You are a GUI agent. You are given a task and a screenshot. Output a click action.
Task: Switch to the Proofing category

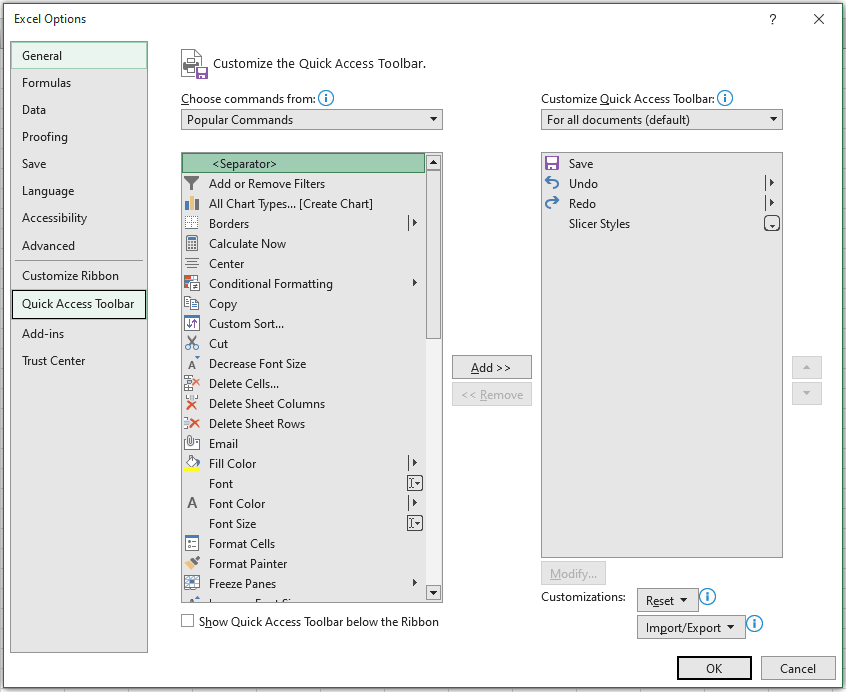[x=79, y=136]
